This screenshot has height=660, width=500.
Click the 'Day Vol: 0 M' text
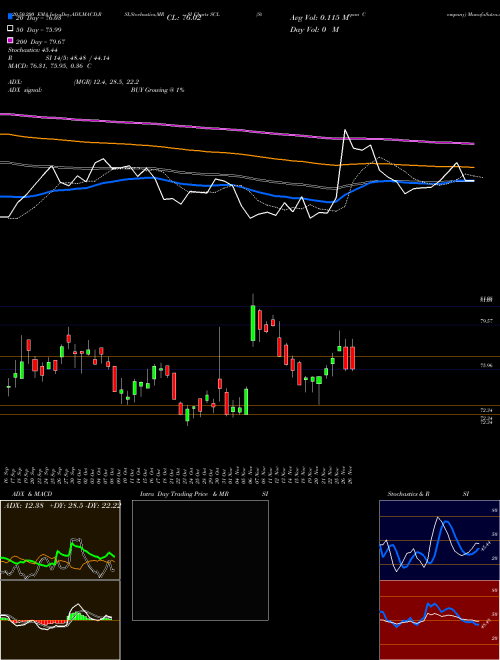[314, 30]
